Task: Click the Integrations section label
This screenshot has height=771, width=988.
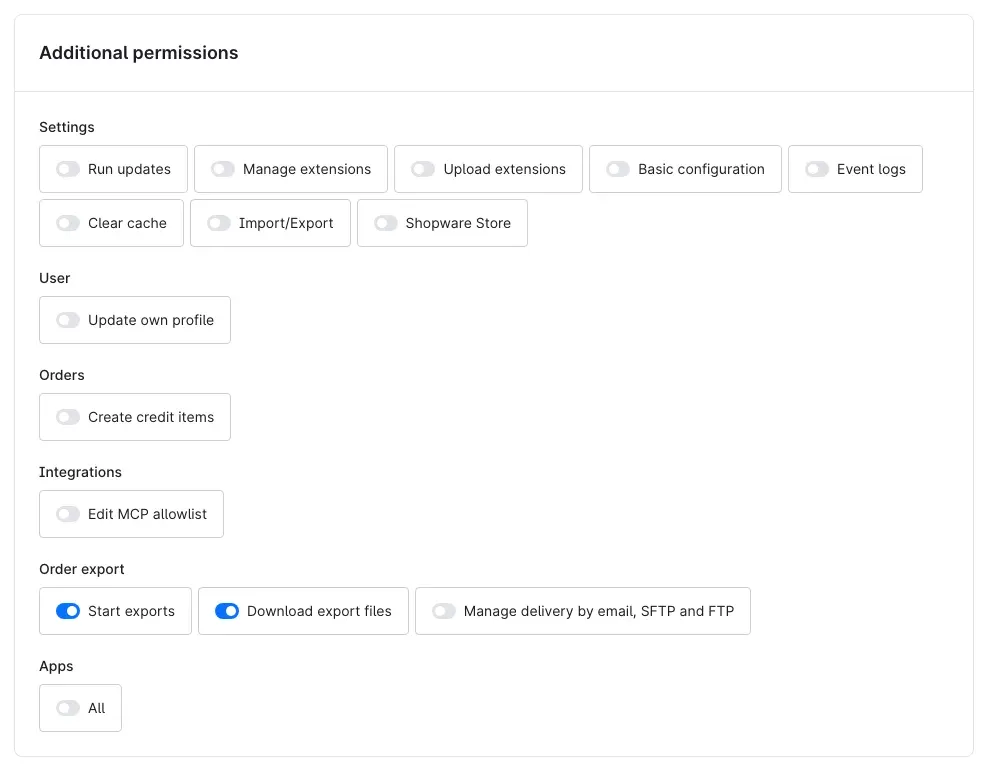Action: click(81, 472)
